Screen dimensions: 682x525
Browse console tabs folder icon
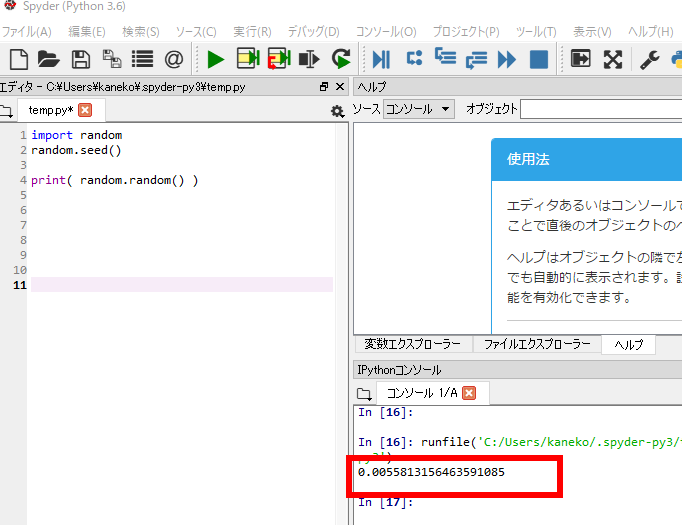[364, 394]
